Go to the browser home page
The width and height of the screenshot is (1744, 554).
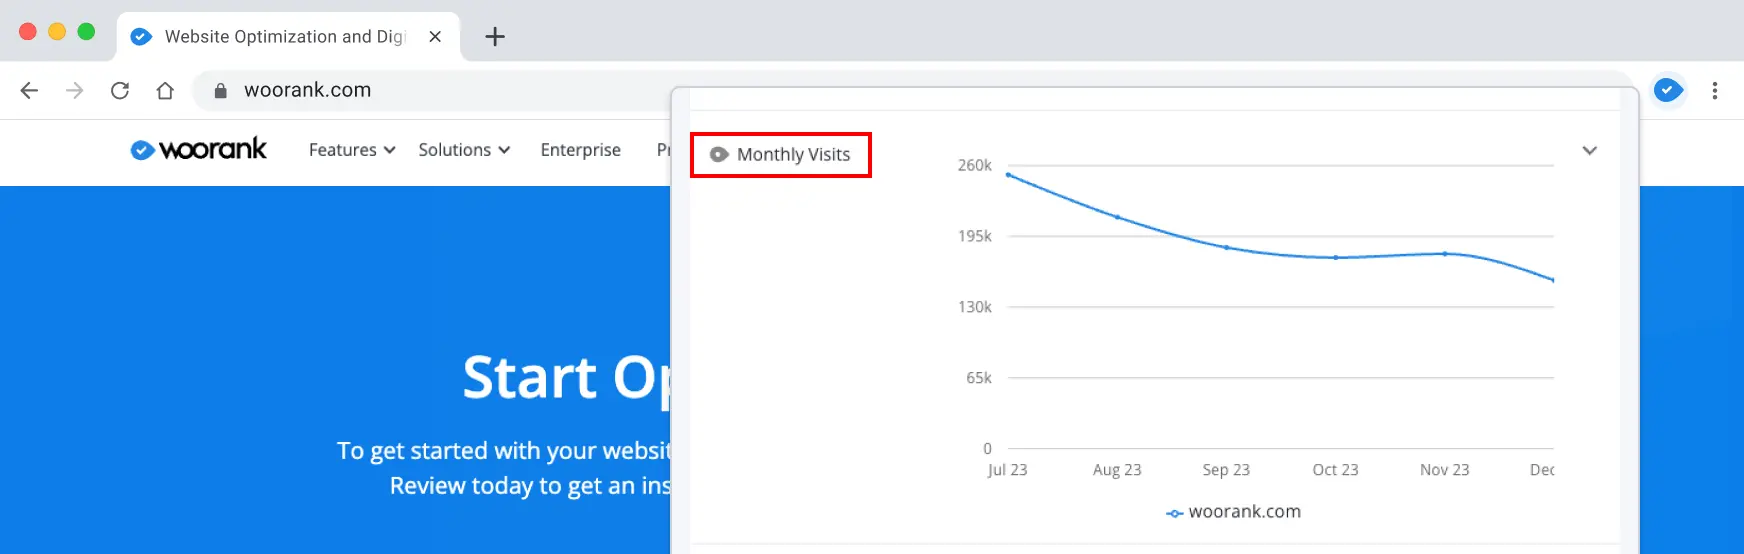click(x=165, y=90)
